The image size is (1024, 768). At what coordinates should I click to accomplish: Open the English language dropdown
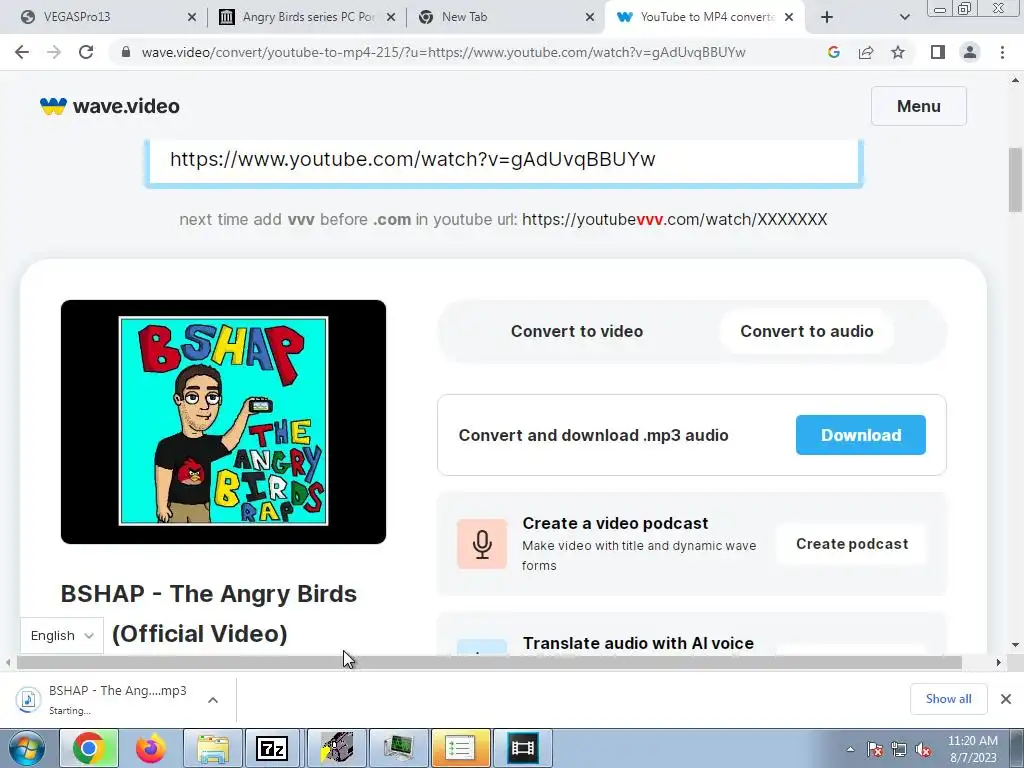pos(62,635)
